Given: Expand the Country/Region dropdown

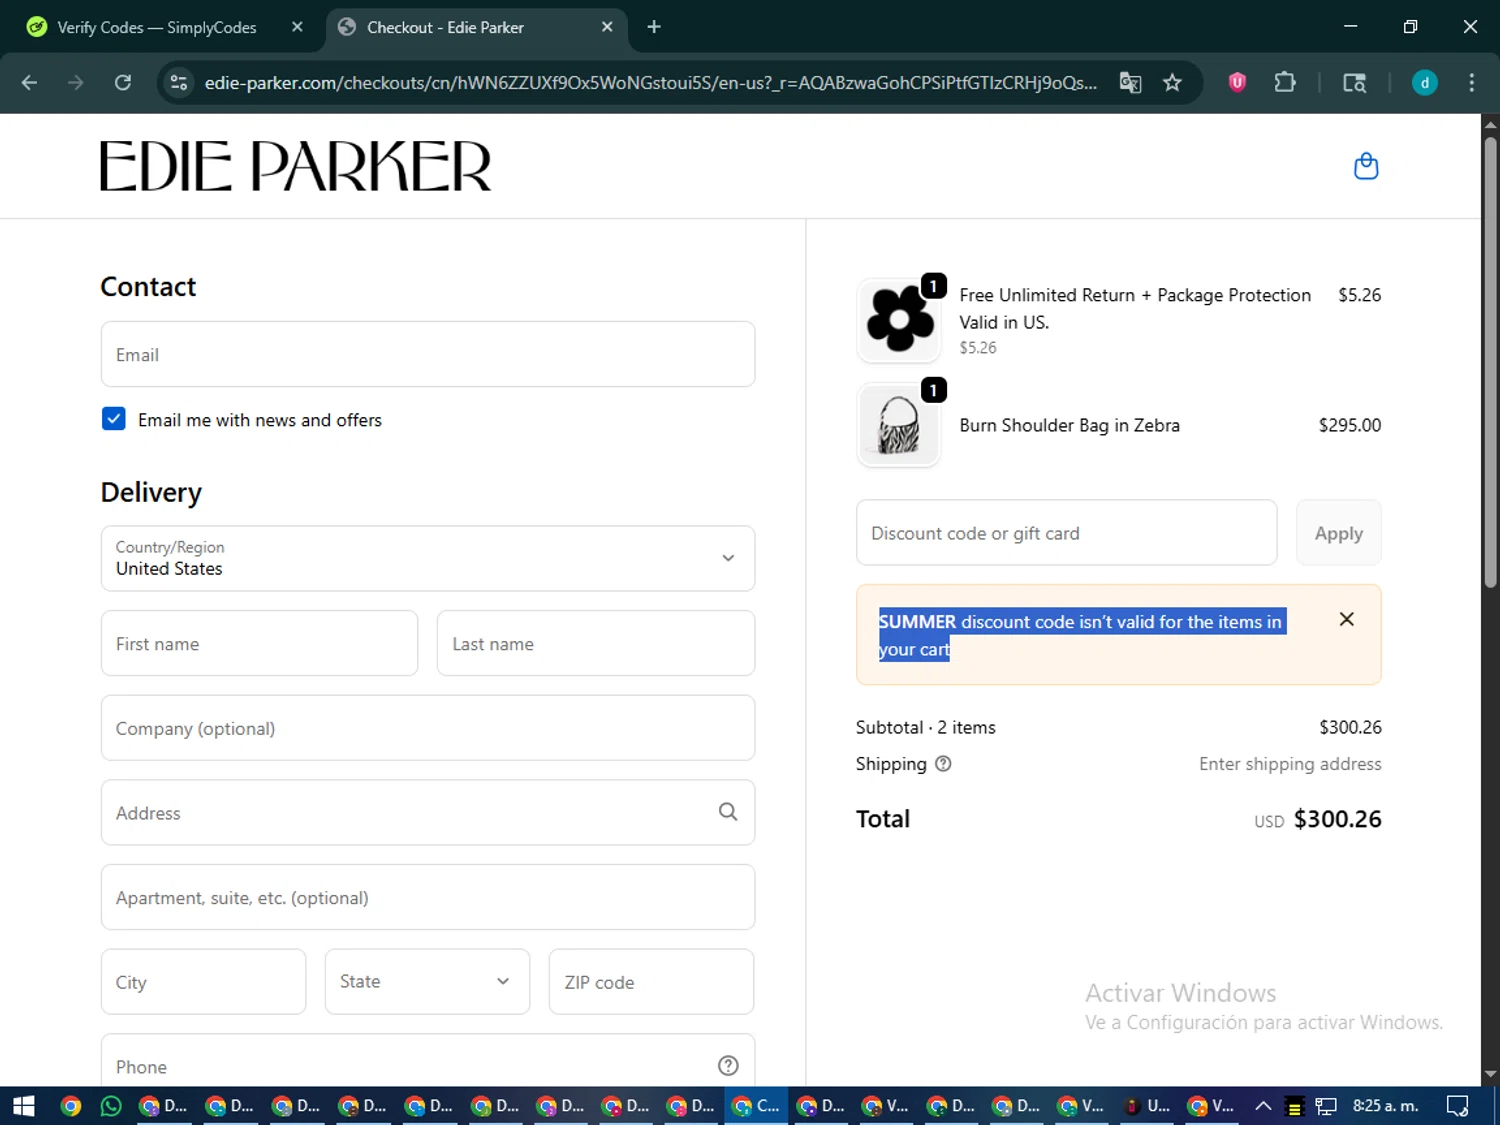Looking at the screenshot, I should coord(428,558).
